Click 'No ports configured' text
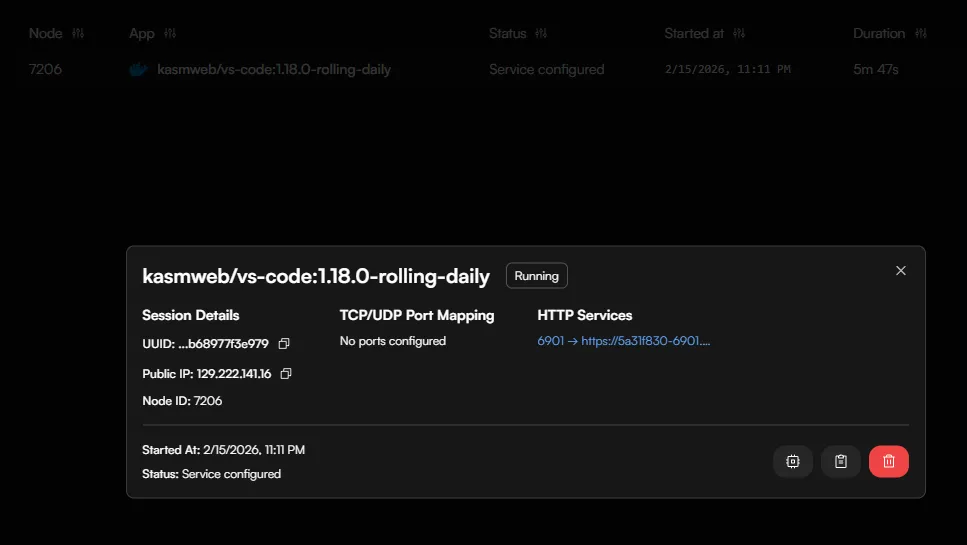967x545 pixels. click(393, 341)
